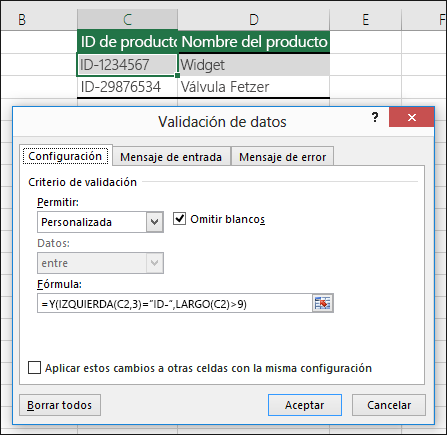Select cell containing ID-29876534

pos(127,87)
